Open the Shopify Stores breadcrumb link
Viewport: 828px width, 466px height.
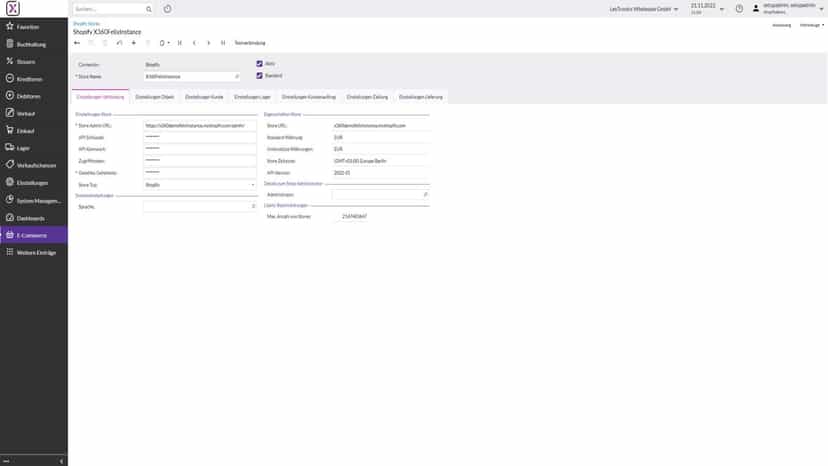point(86,24)
